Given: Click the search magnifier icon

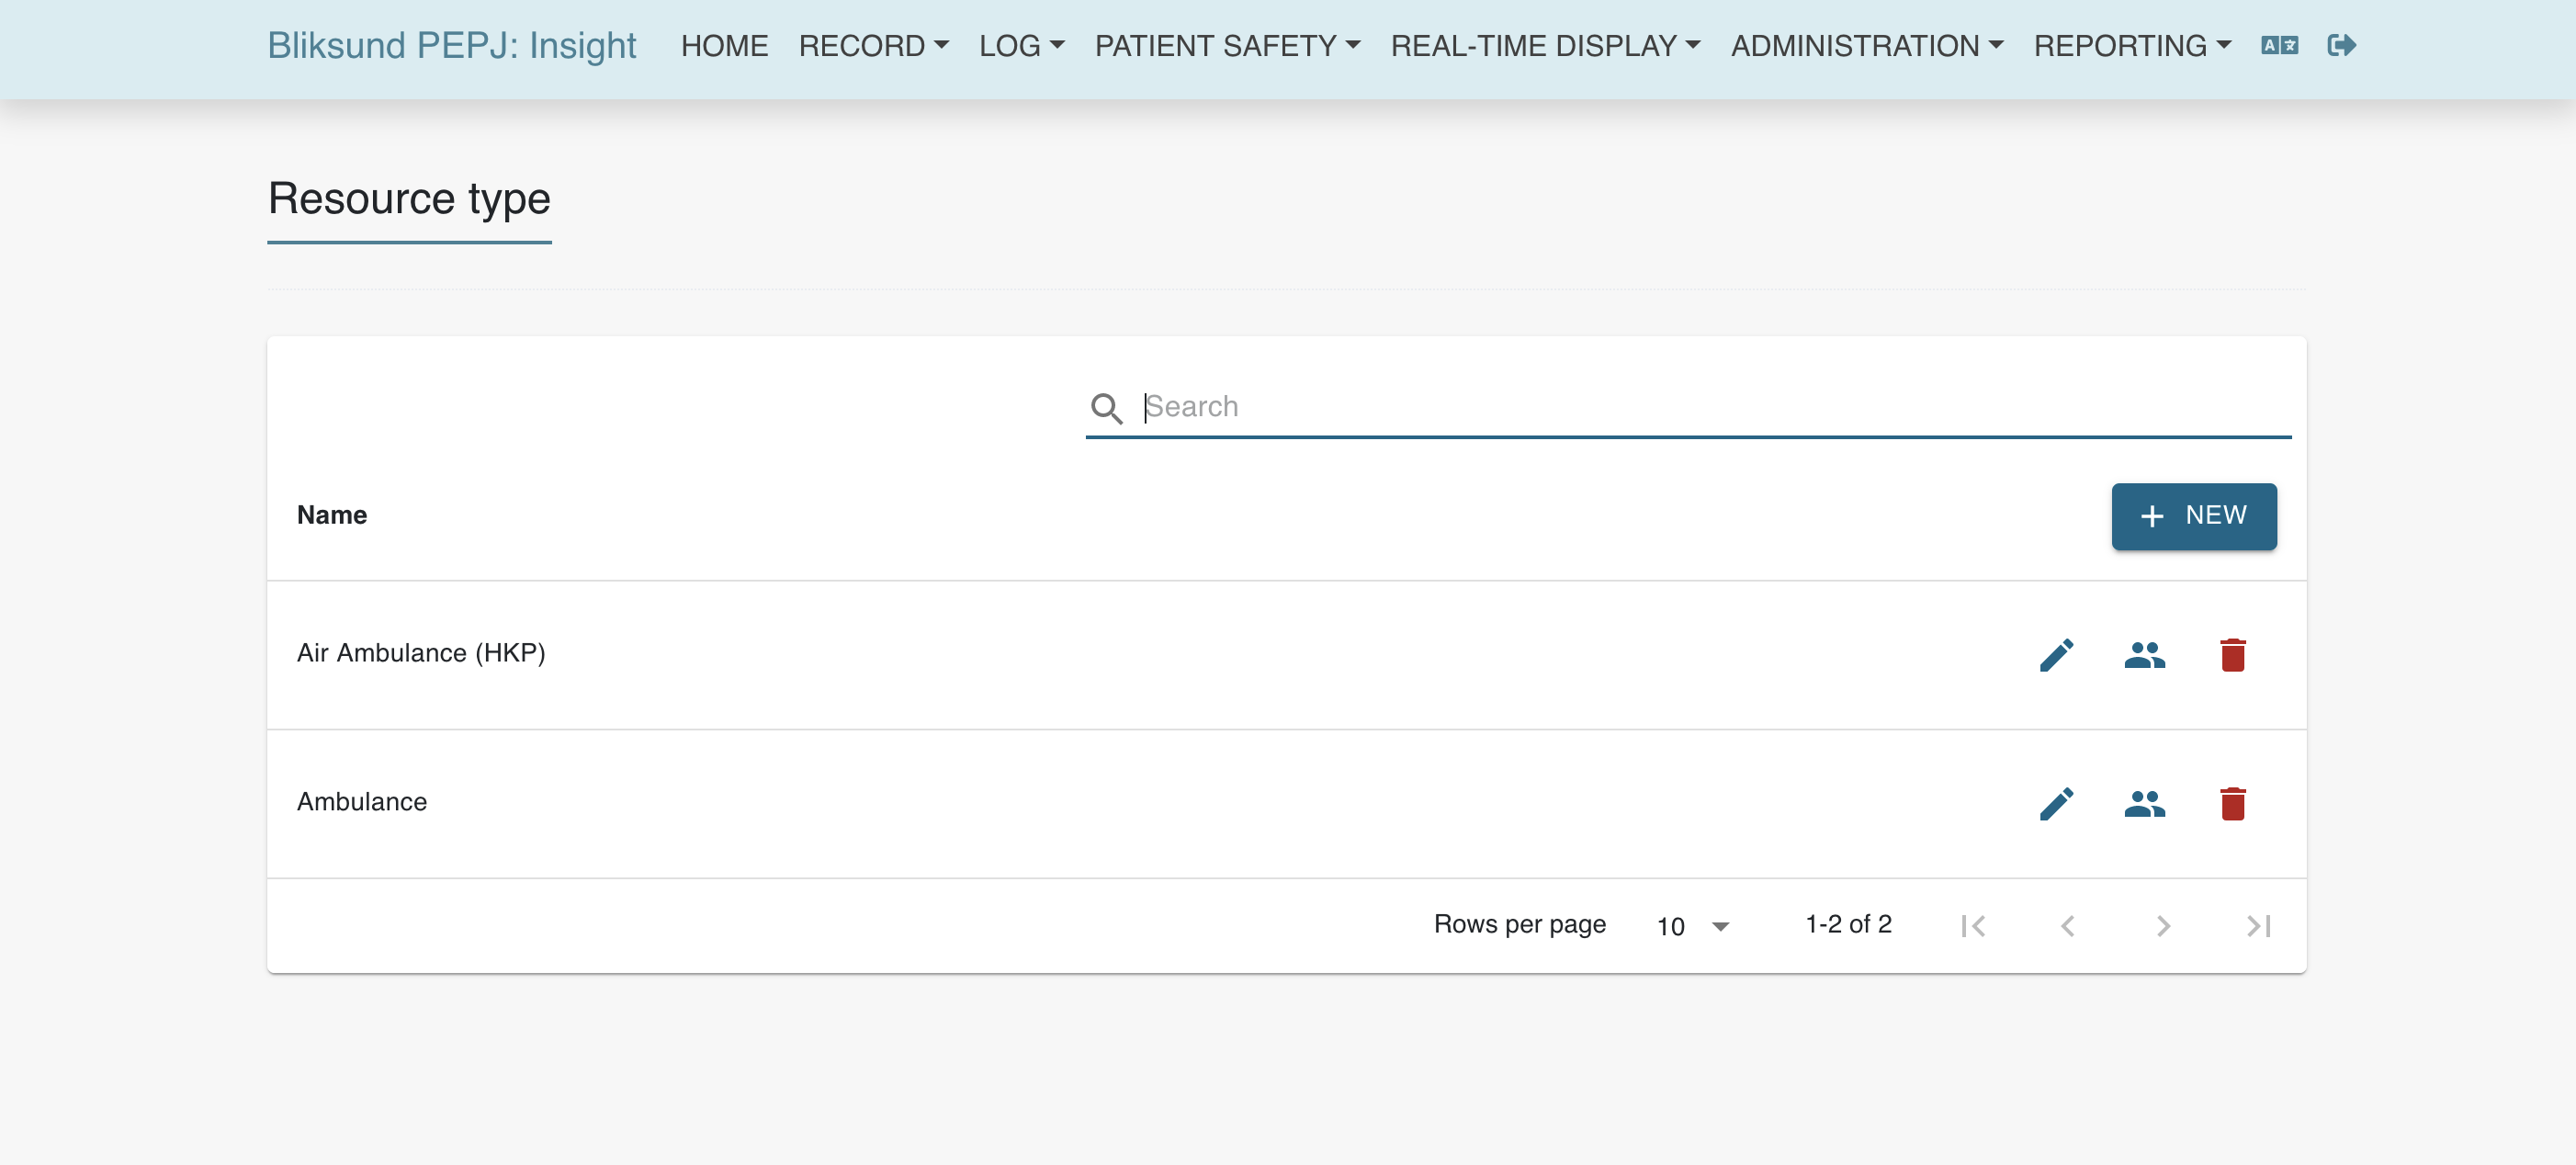Looking at the screenshot, I should 1106,408.
